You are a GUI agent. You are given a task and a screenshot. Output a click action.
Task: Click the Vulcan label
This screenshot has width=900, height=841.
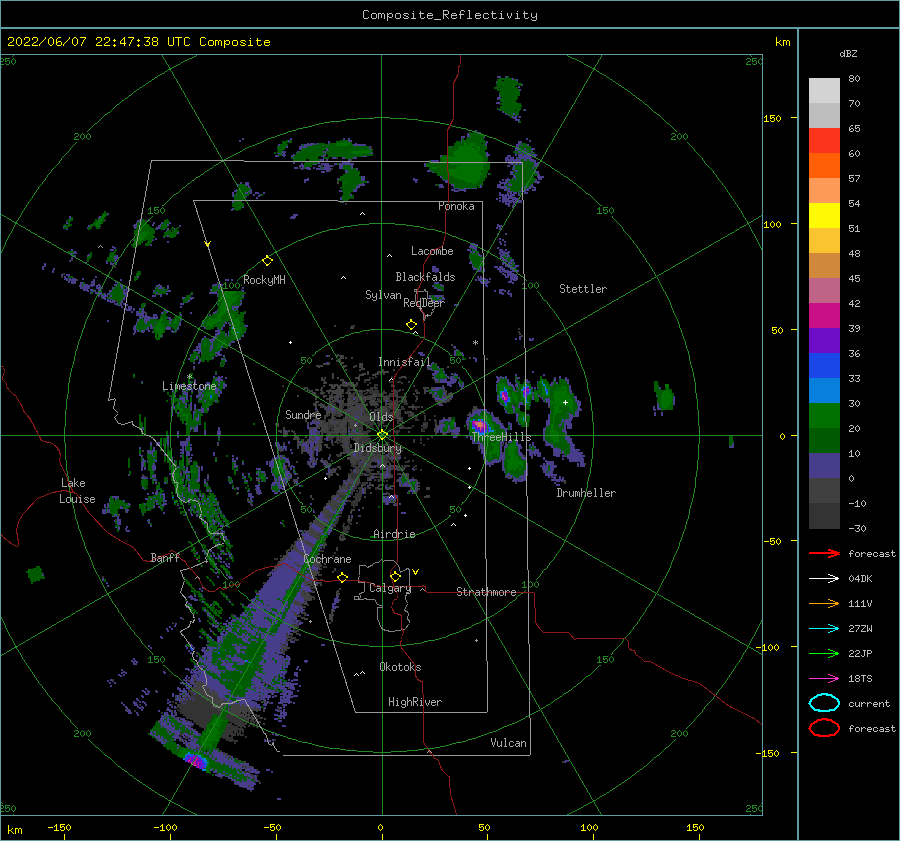pos(508,743)
